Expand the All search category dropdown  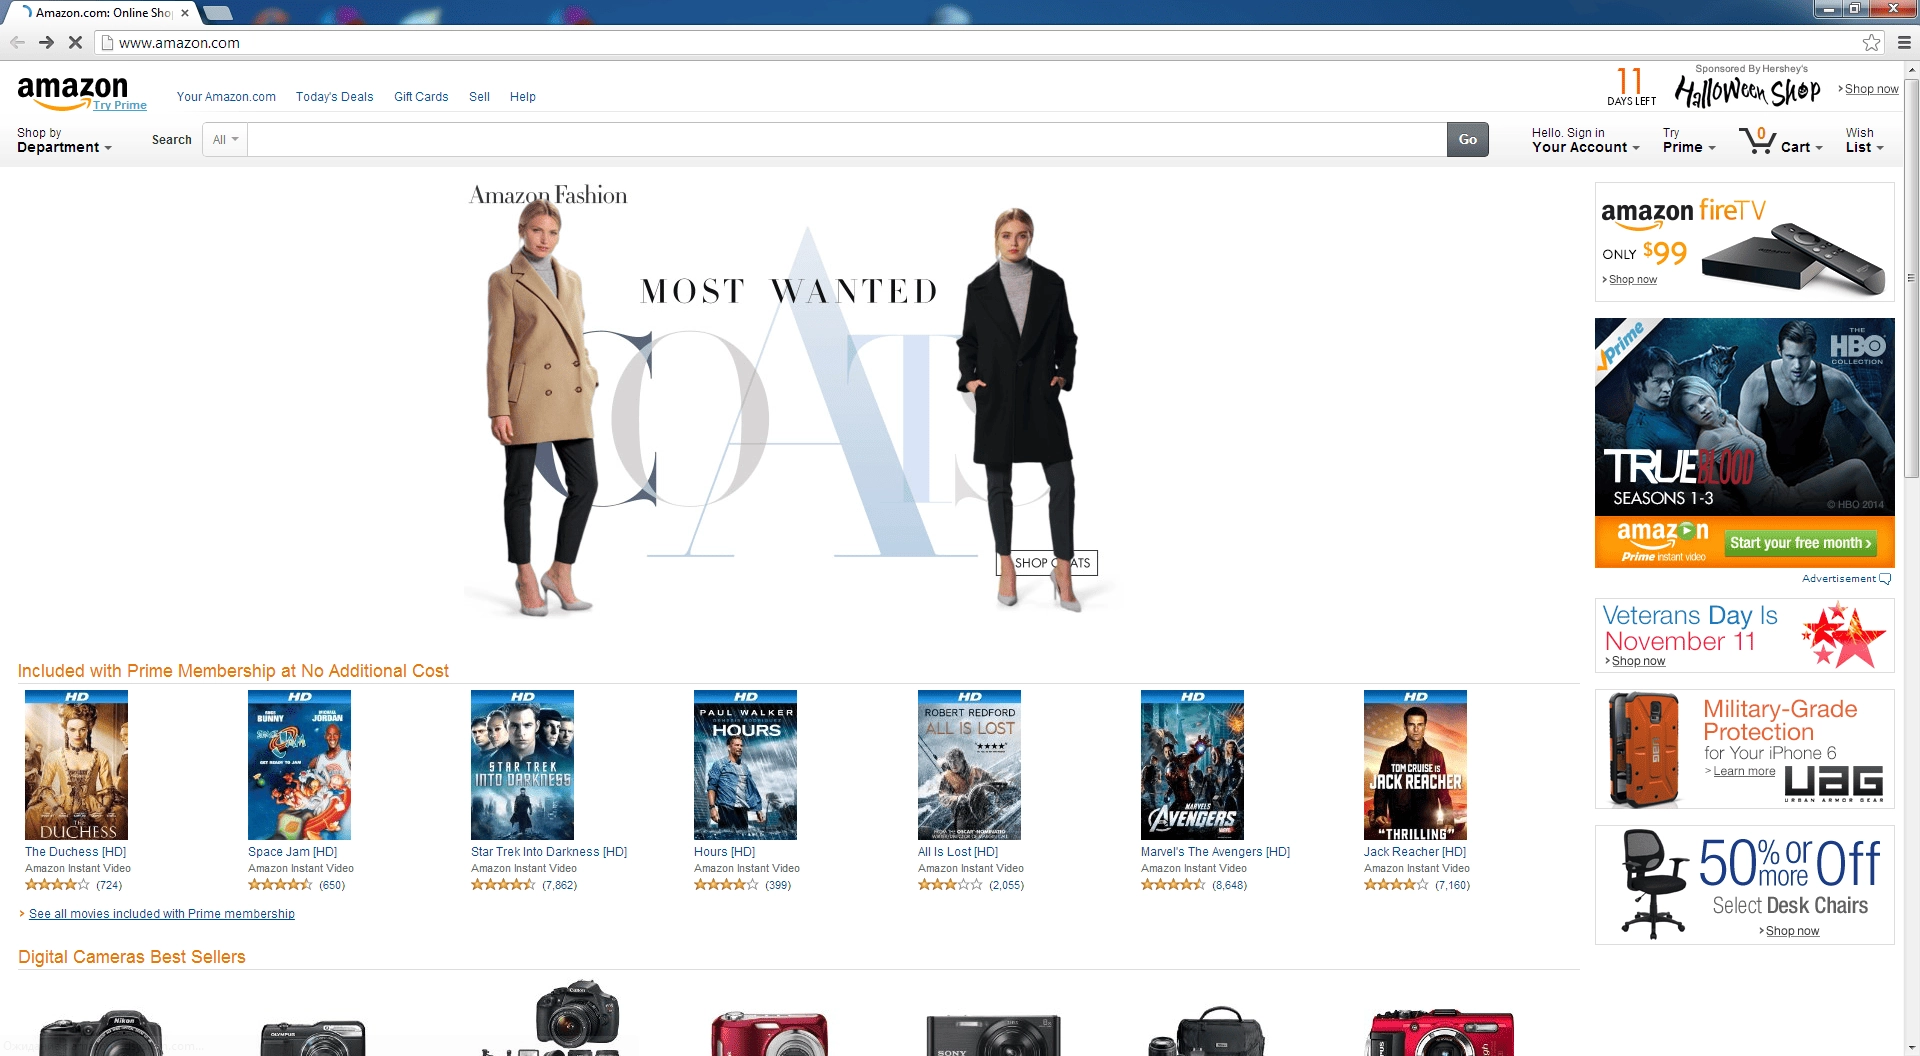(x=225, y=140)
